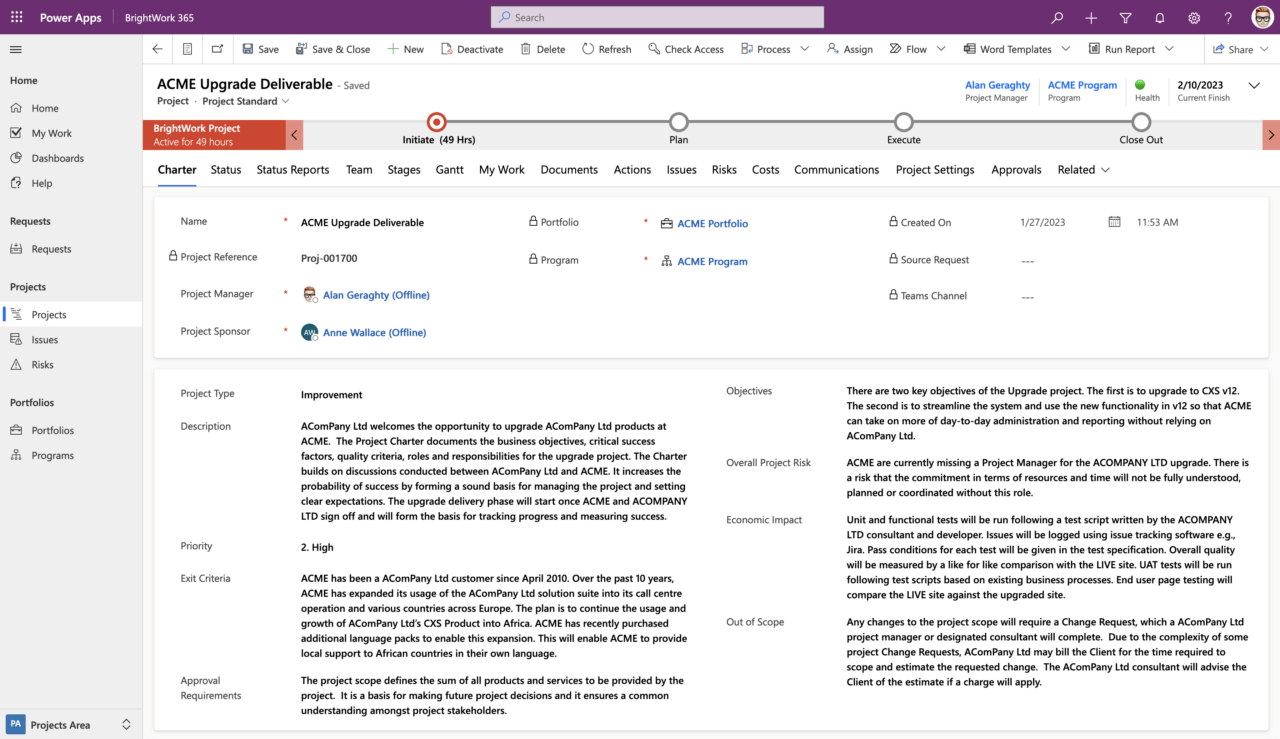Screen dimensions: 1280x739
Task: Open the Related tab dropdown
Action: 1083,170
